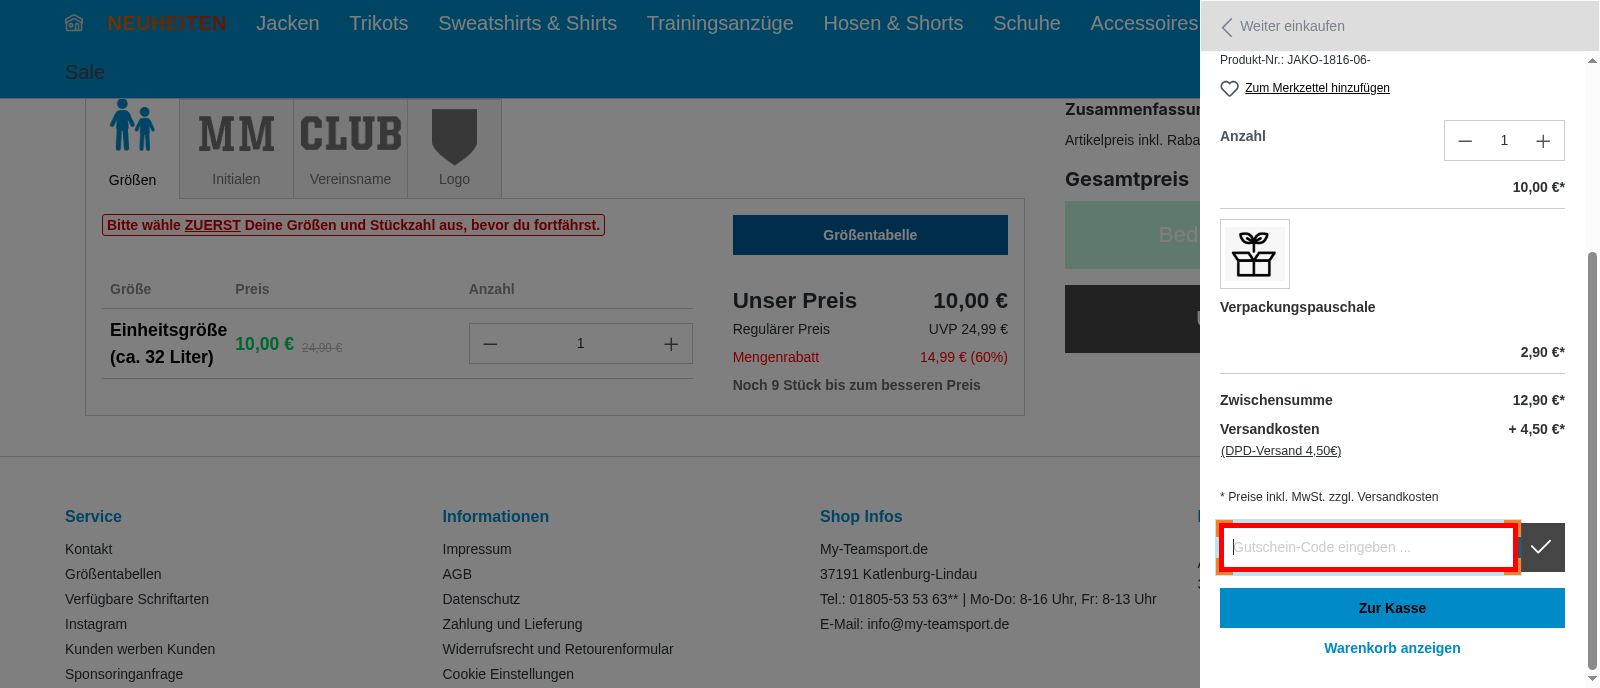
Task: Open the Logo shield tab
Action: point(454,146)
